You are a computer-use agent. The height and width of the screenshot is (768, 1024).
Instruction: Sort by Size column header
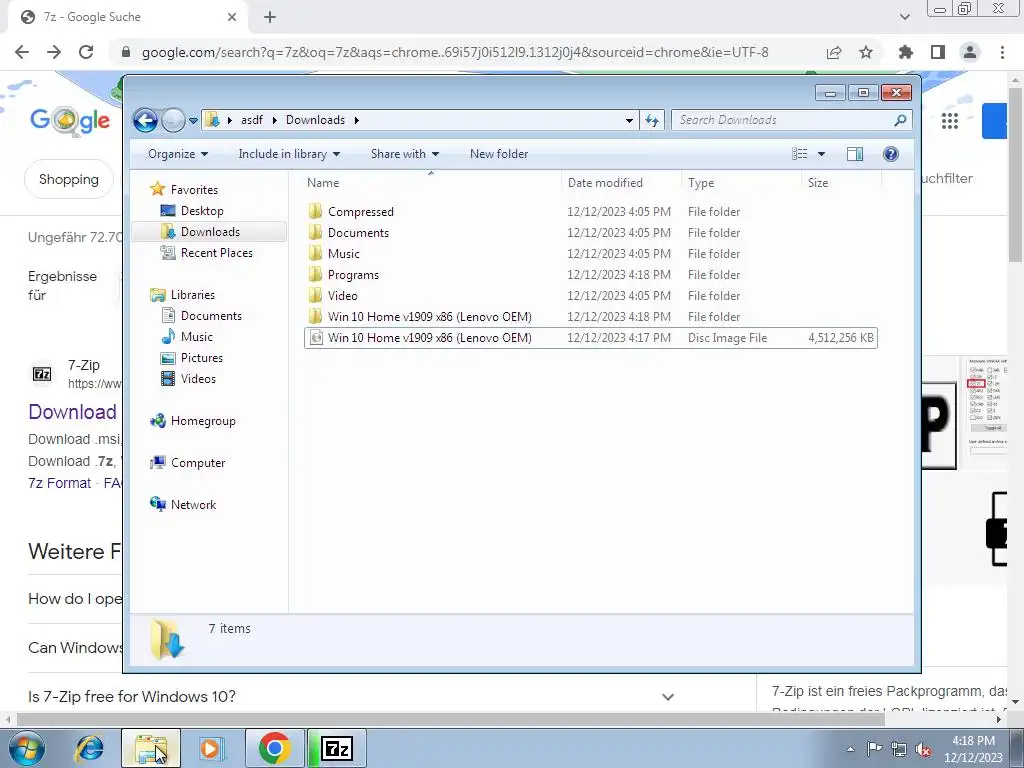[841, 184]
